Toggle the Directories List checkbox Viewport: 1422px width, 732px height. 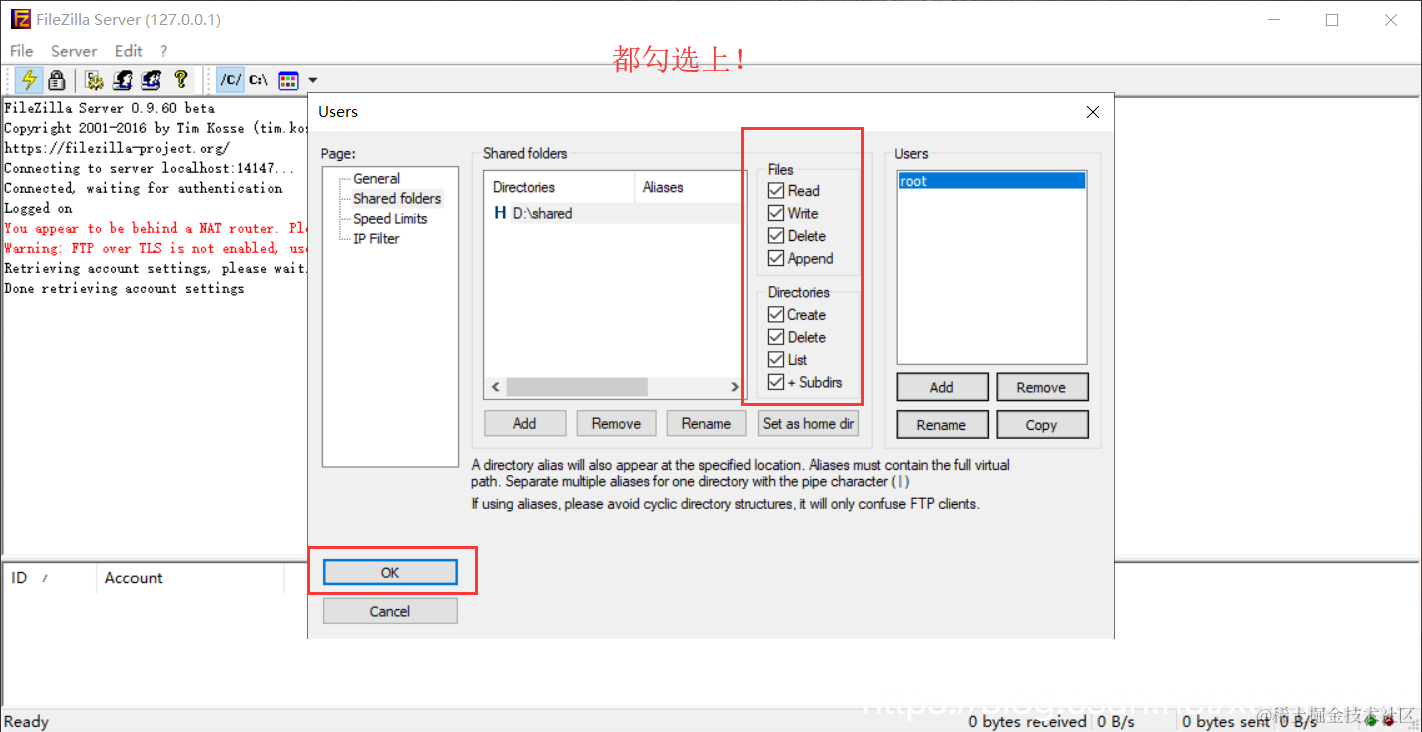(x=776, y=359)
